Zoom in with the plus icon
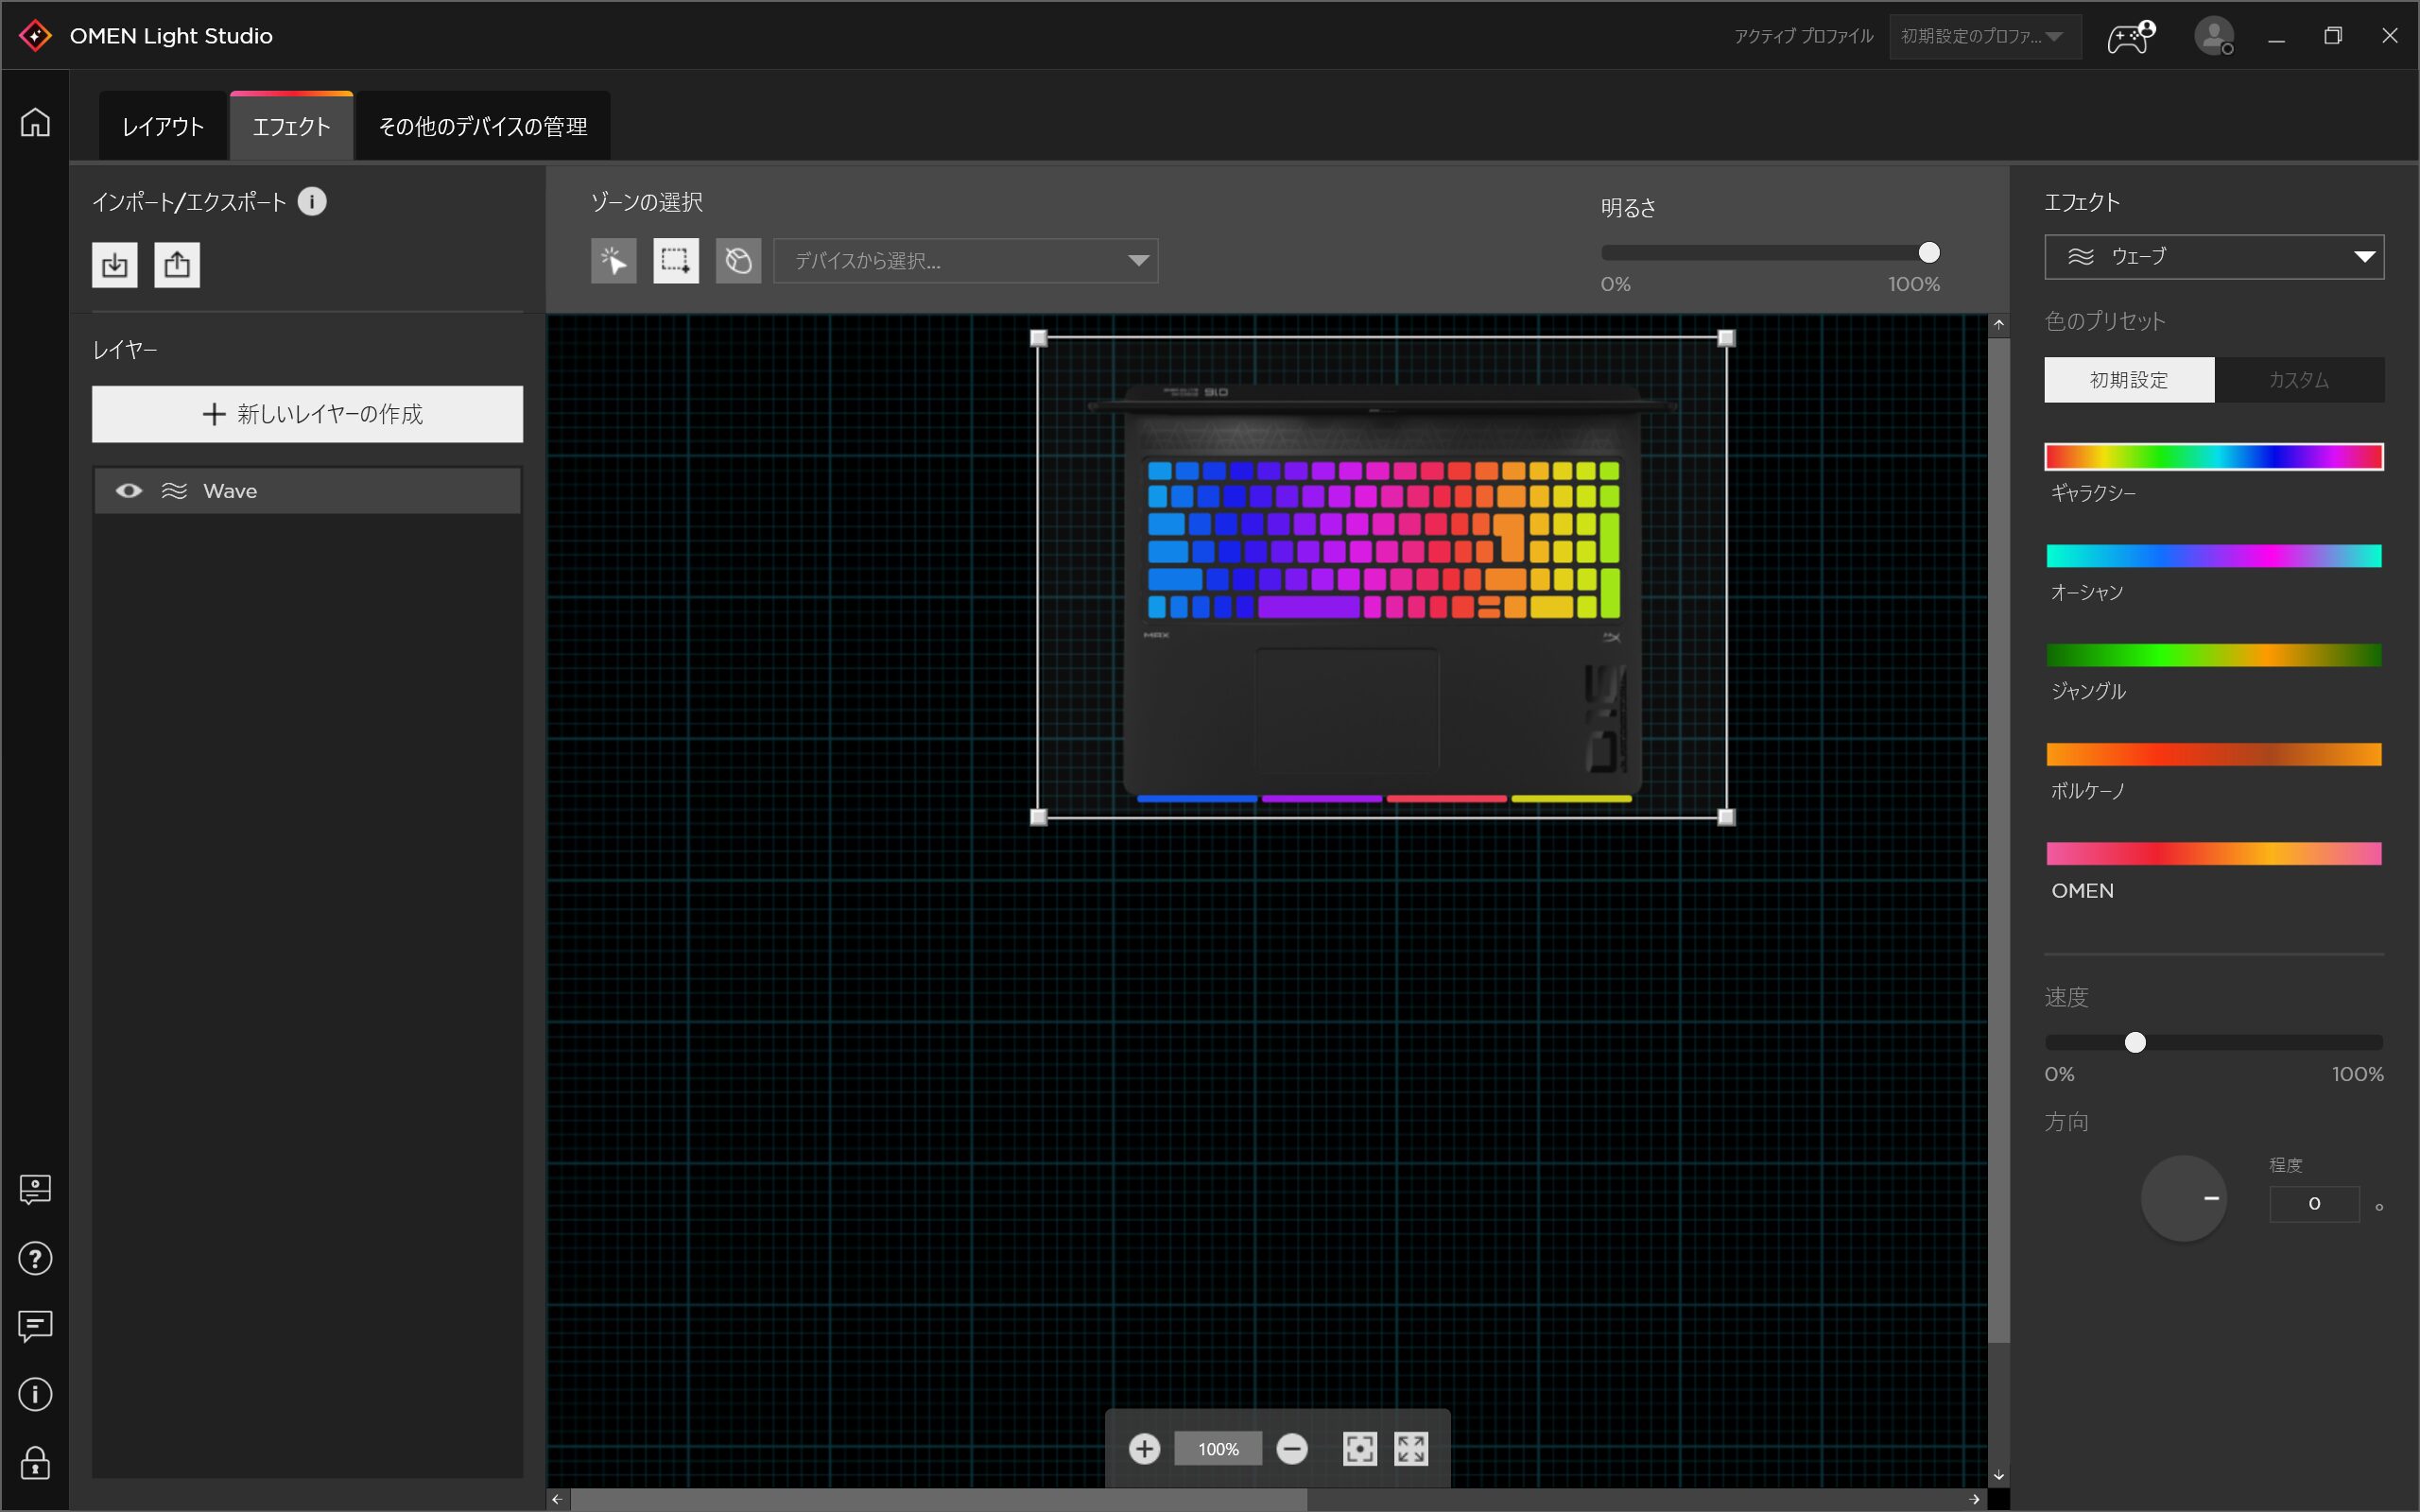Screen dimensions: 2420x1512 [x=1144, y=1449]
